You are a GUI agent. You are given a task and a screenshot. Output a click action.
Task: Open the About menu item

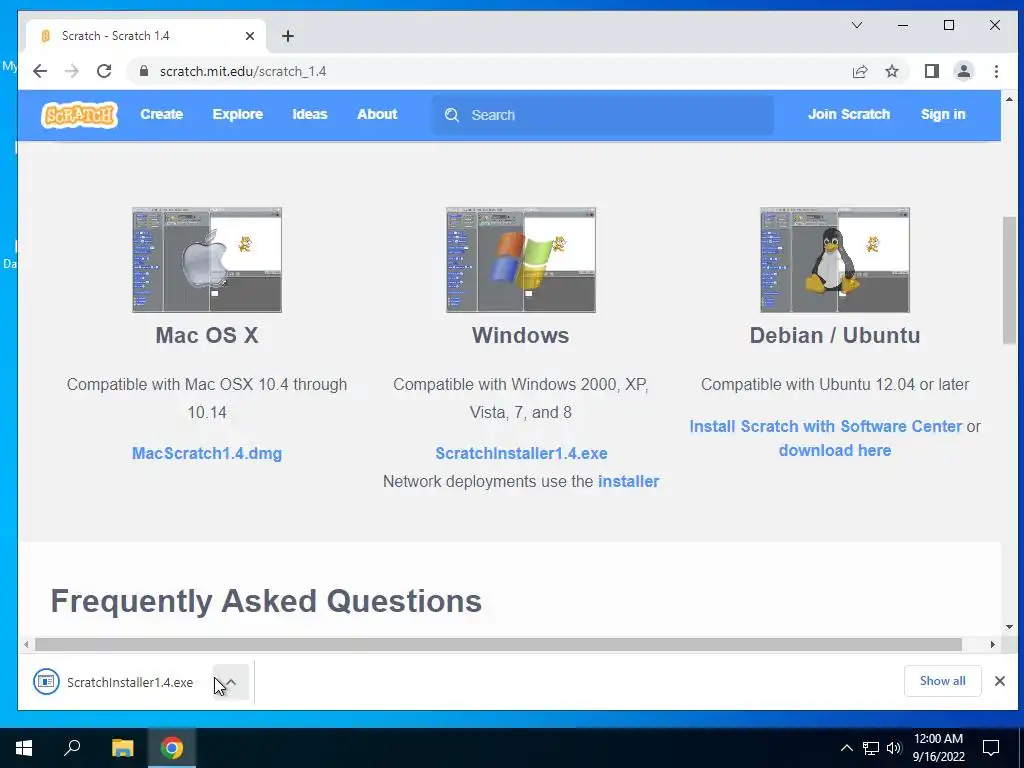(x=377, y=114)
